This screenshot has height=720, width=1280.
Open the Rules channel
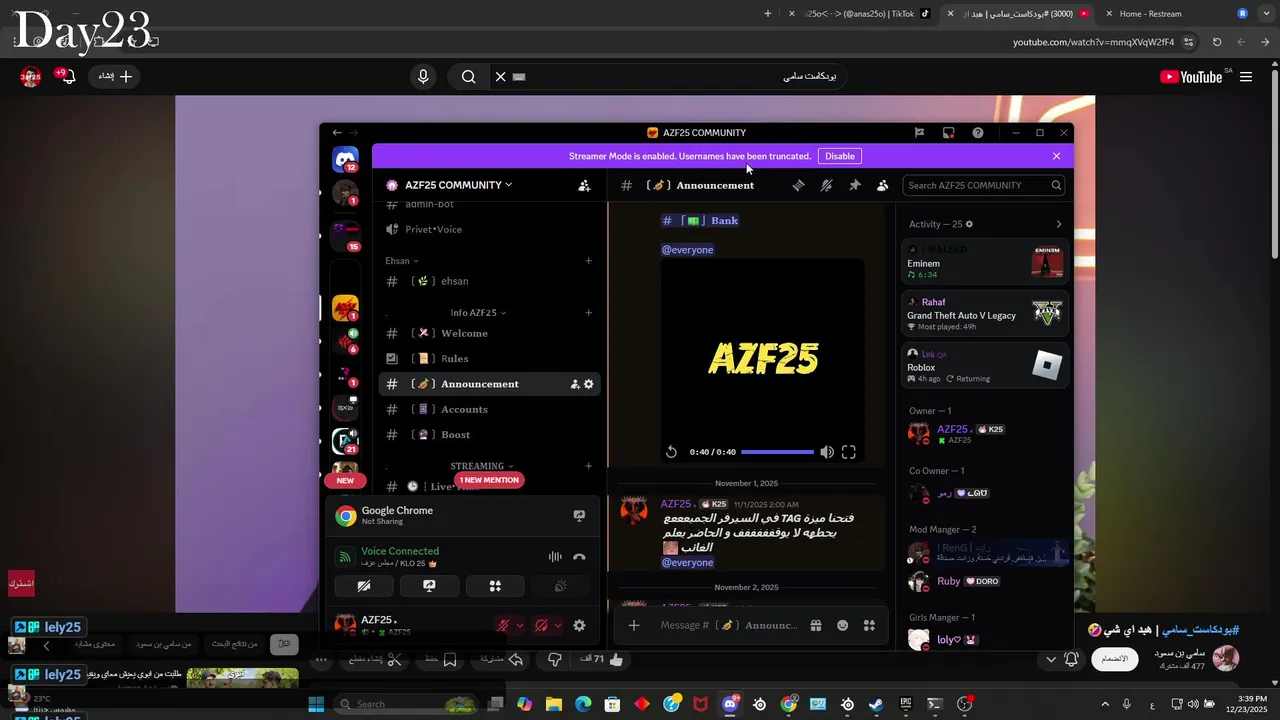point(489,358)
